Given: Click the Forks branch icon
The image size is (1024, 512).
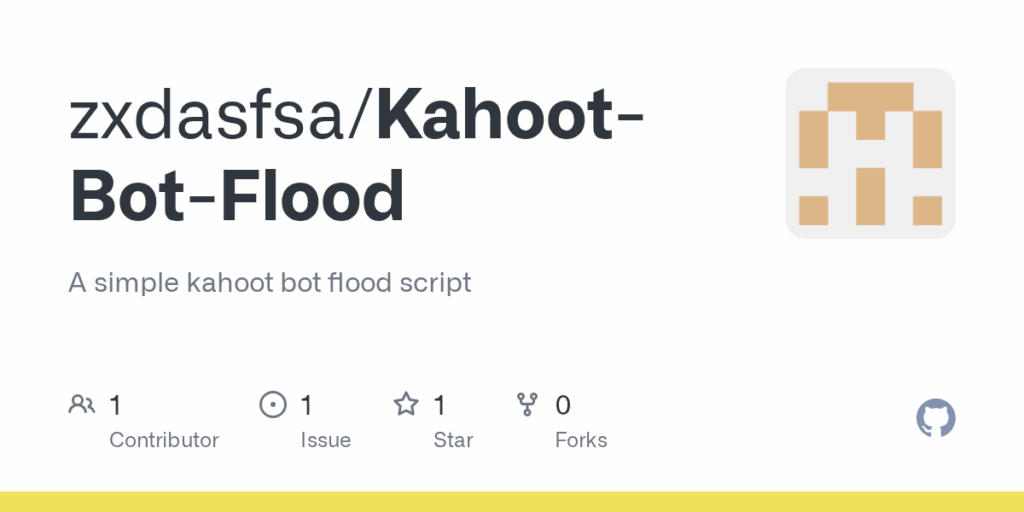Looking at the screenshot, I should pos(527,404).
